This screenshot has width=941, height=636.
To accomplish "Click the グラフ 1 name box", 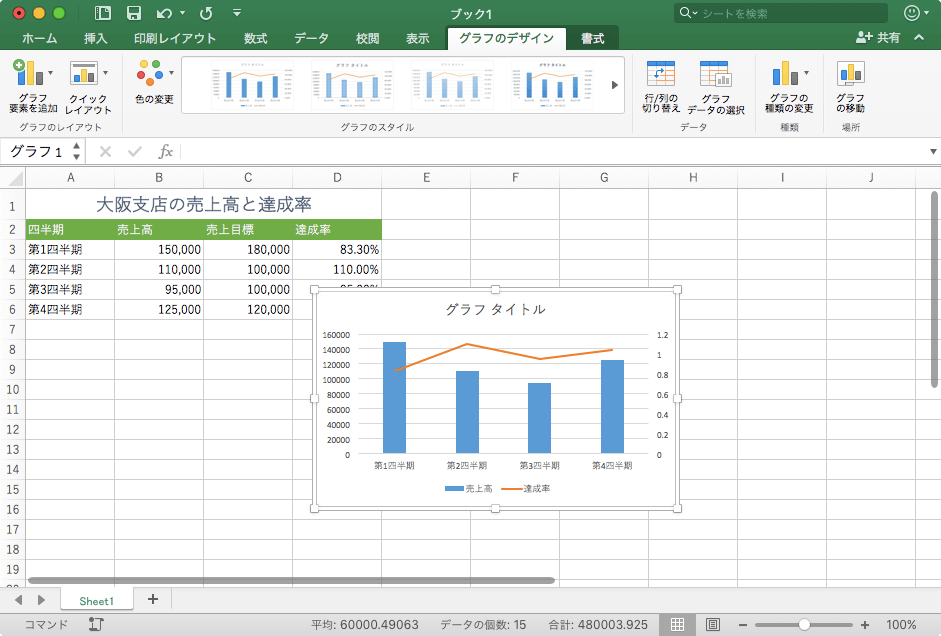I will pos(36,151).
